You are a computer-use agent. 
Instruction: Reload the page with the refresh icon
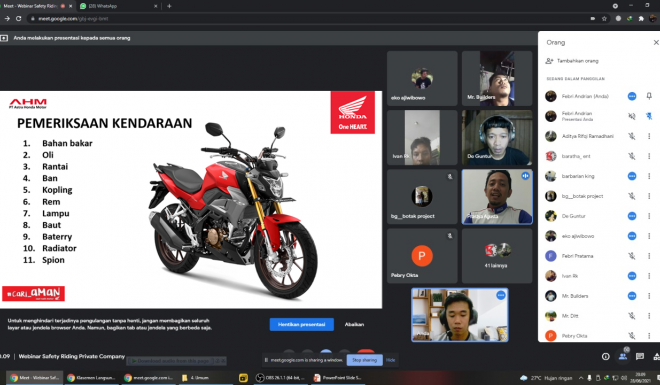[19, 19]
